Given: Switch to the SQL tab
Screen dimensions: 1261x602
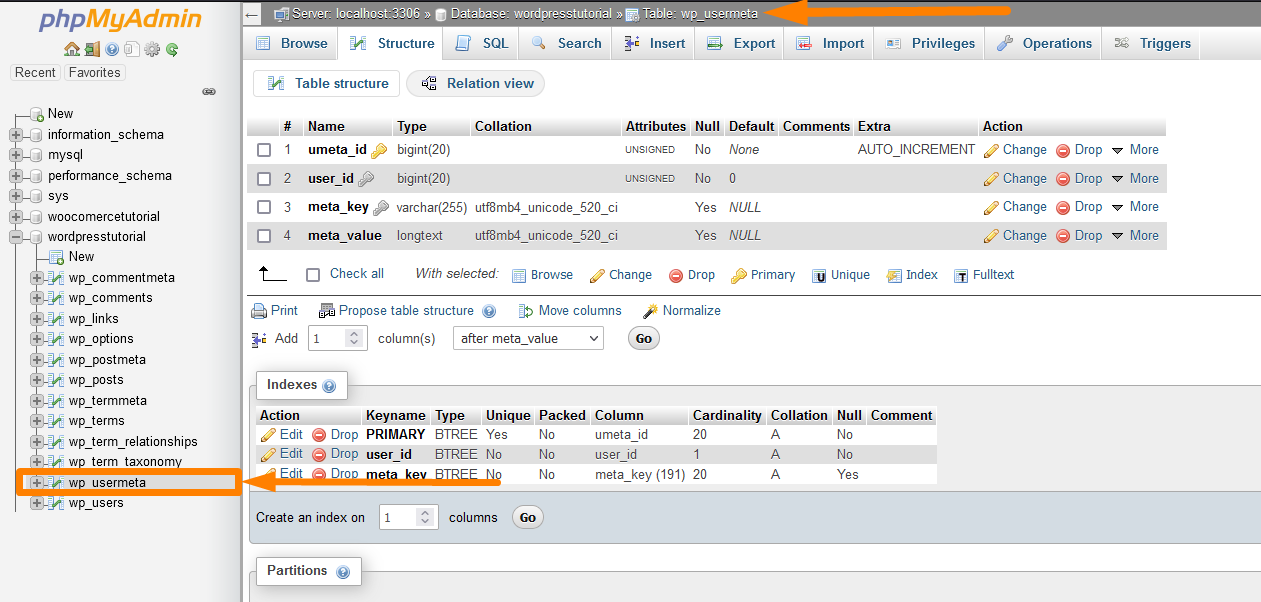Looking at the screenshot, I should point(483,43).
